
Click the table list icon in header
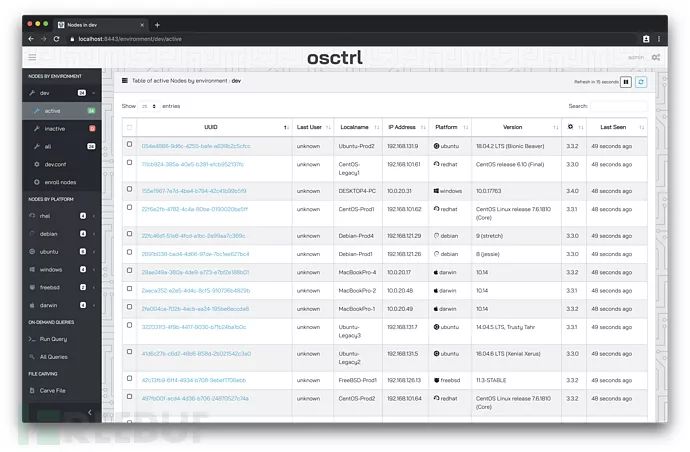(x=125, y=81)
